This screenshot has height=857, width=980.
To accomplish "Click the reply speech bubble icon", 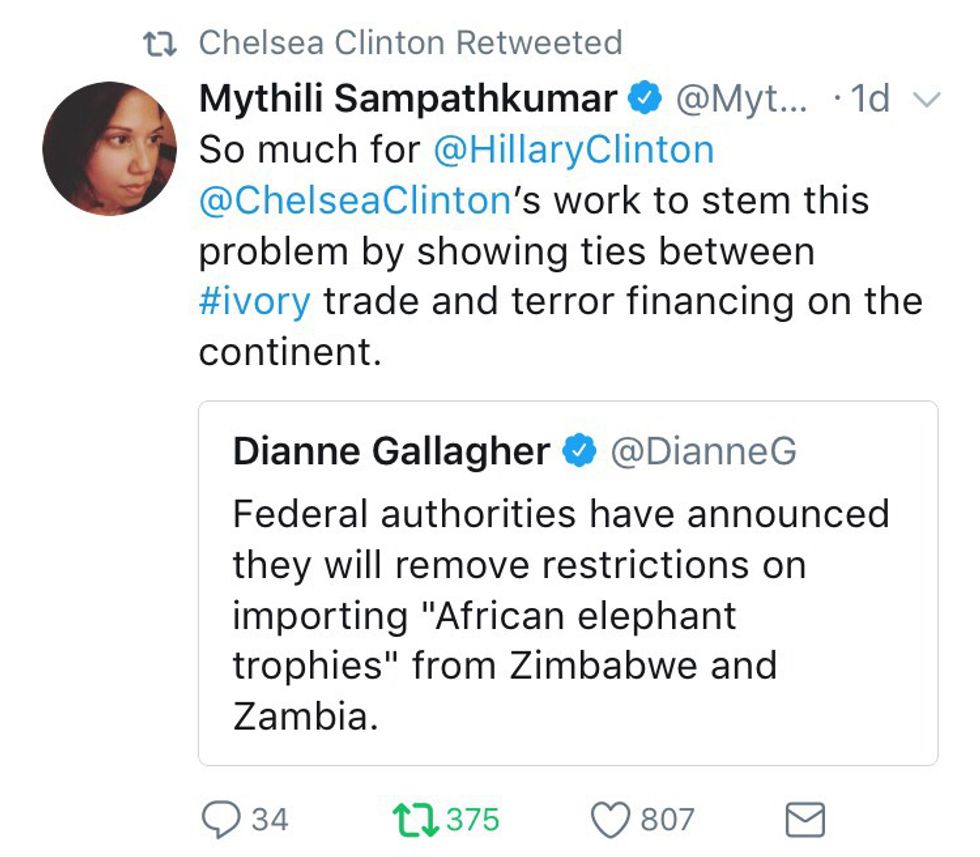I will (x=220, y=820).
